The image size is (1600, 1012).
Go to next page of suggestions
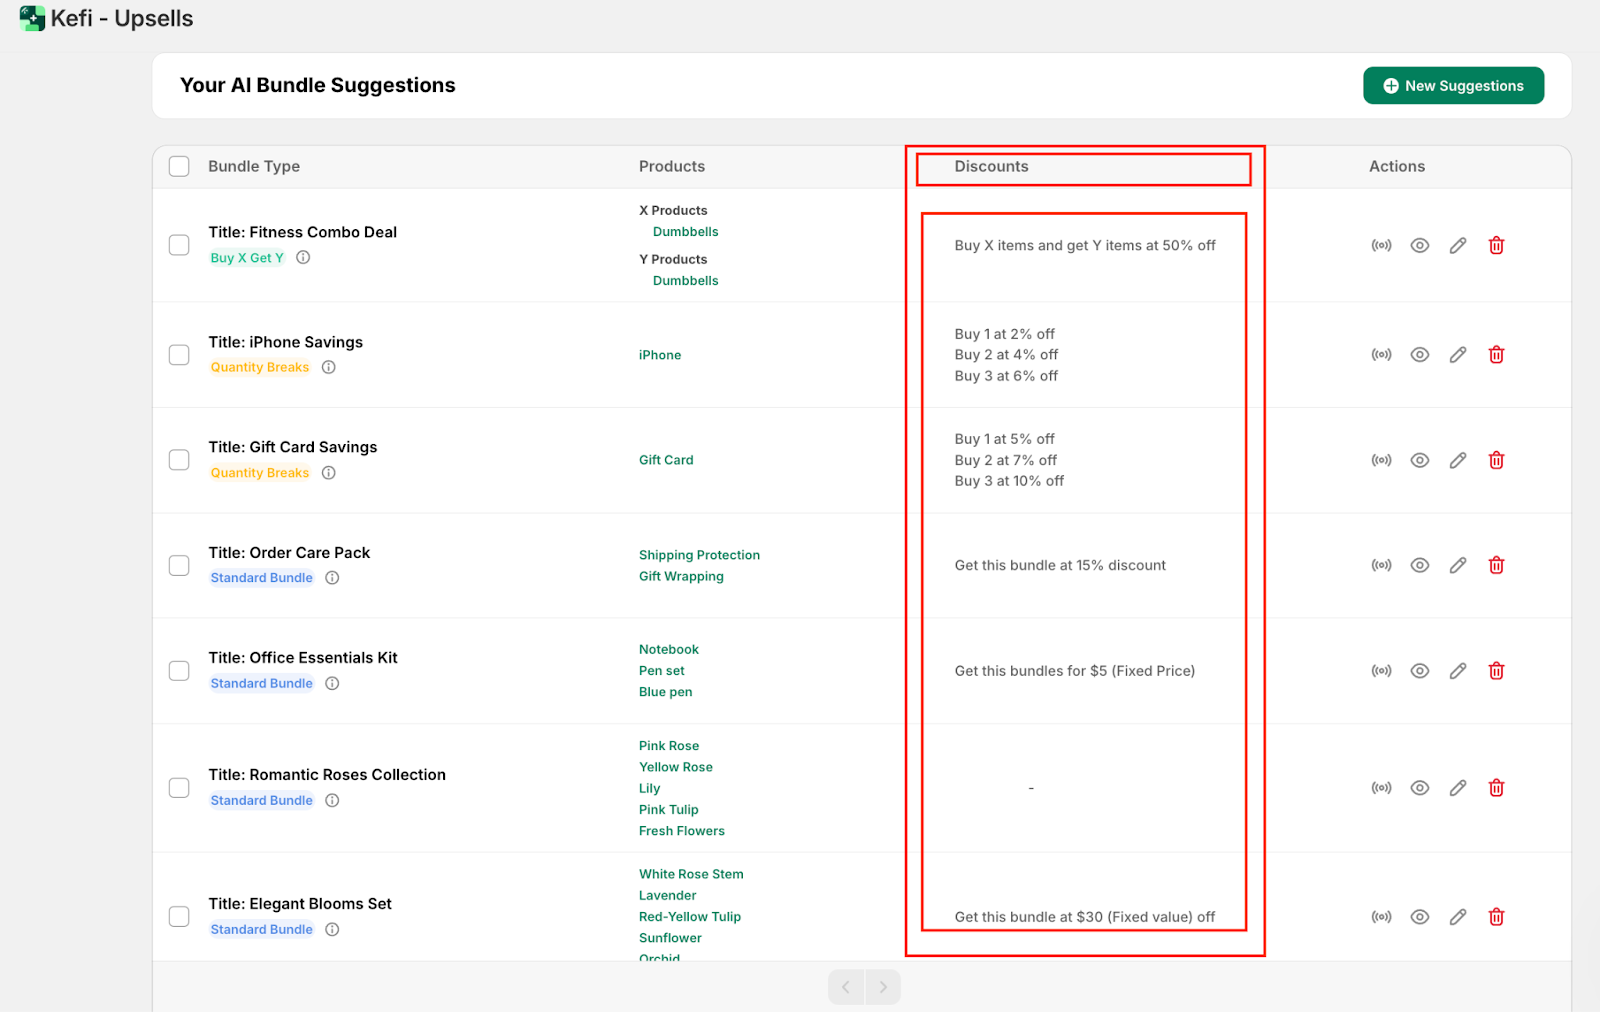pos(883,987)
